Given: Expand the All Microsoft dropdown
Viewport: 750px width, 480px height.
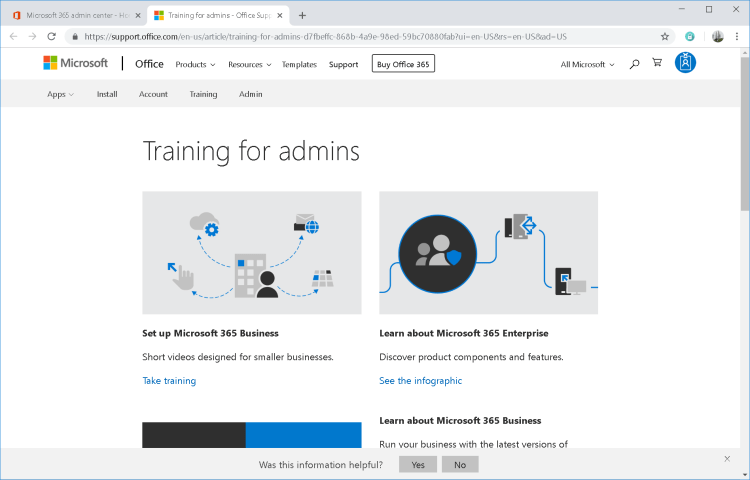Looking at the screenshot, I should coord(587,64).
